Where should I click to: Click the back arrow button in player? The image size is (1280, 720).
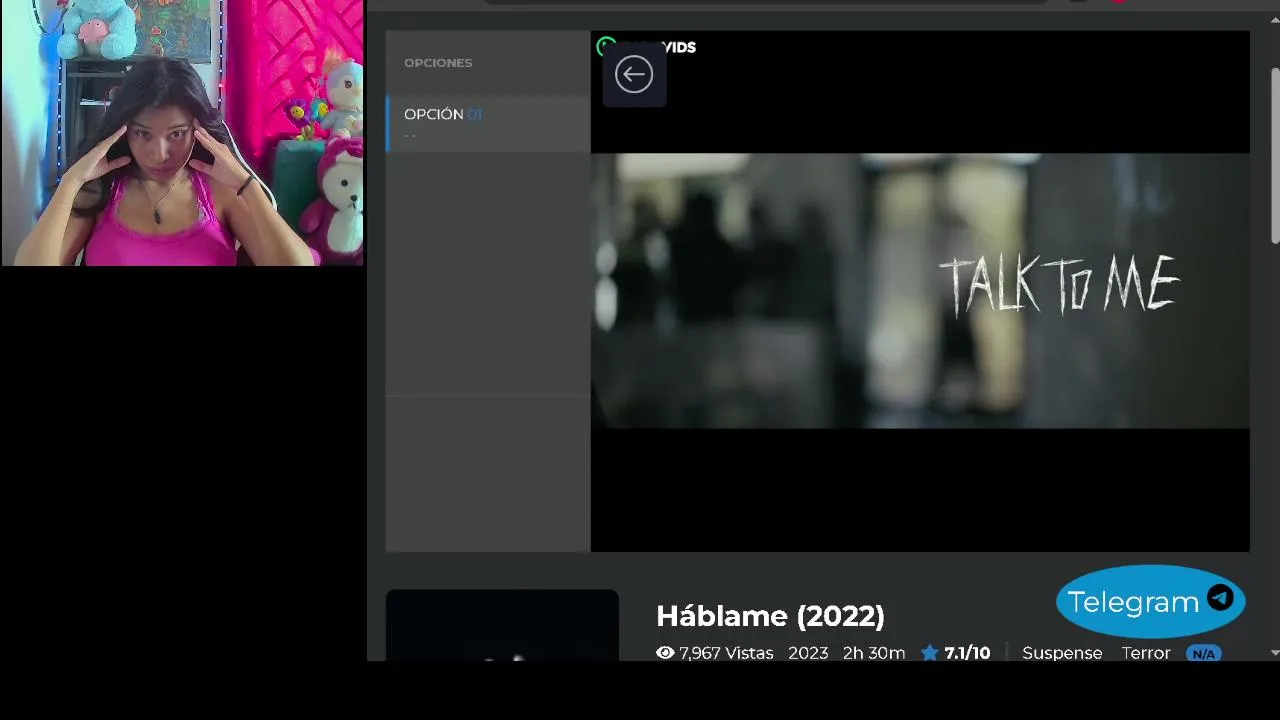[x=634, y=74]
